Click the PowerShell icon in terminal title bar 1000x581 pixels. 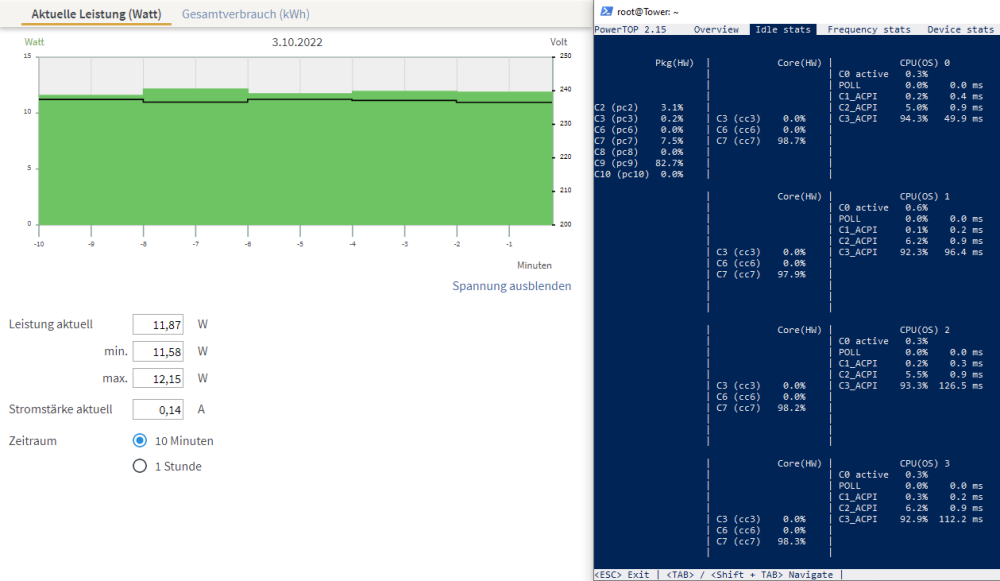(x=607, y=11)
